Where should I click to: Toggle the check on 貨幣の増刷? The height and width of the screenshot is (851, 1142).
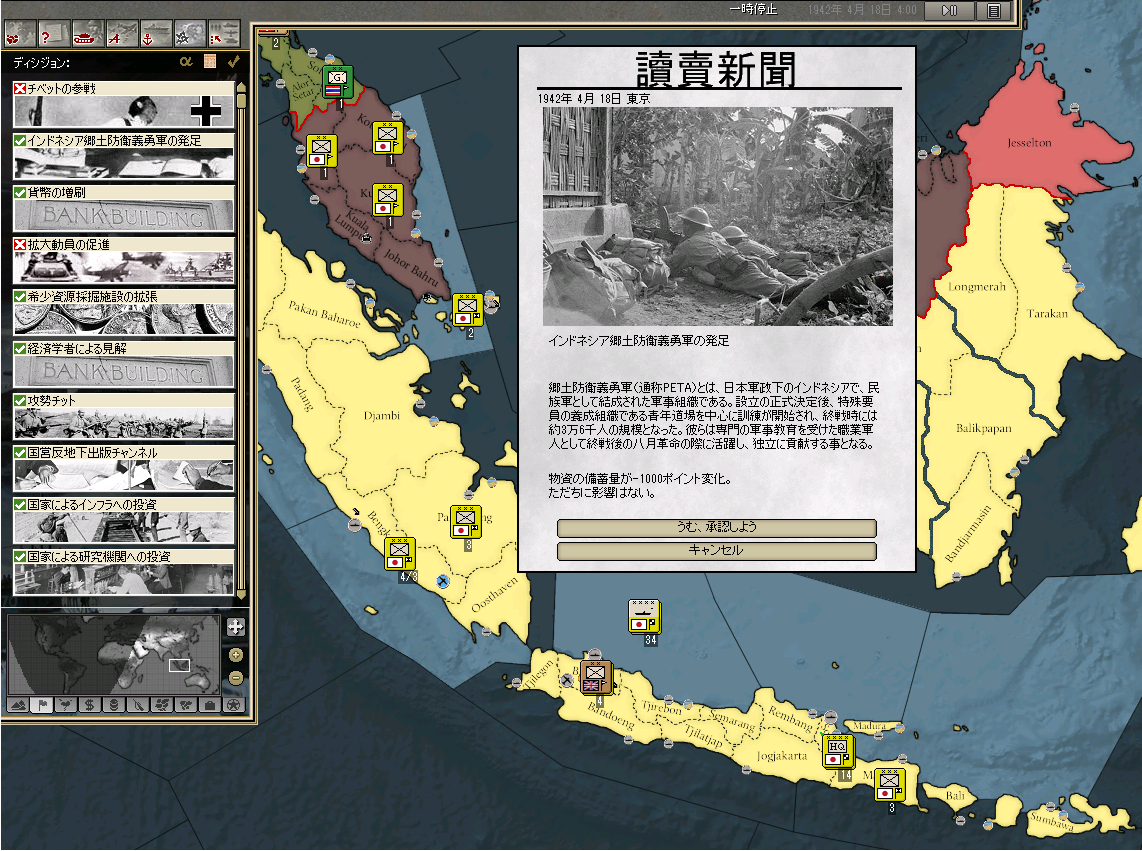(x=20, y=192)
